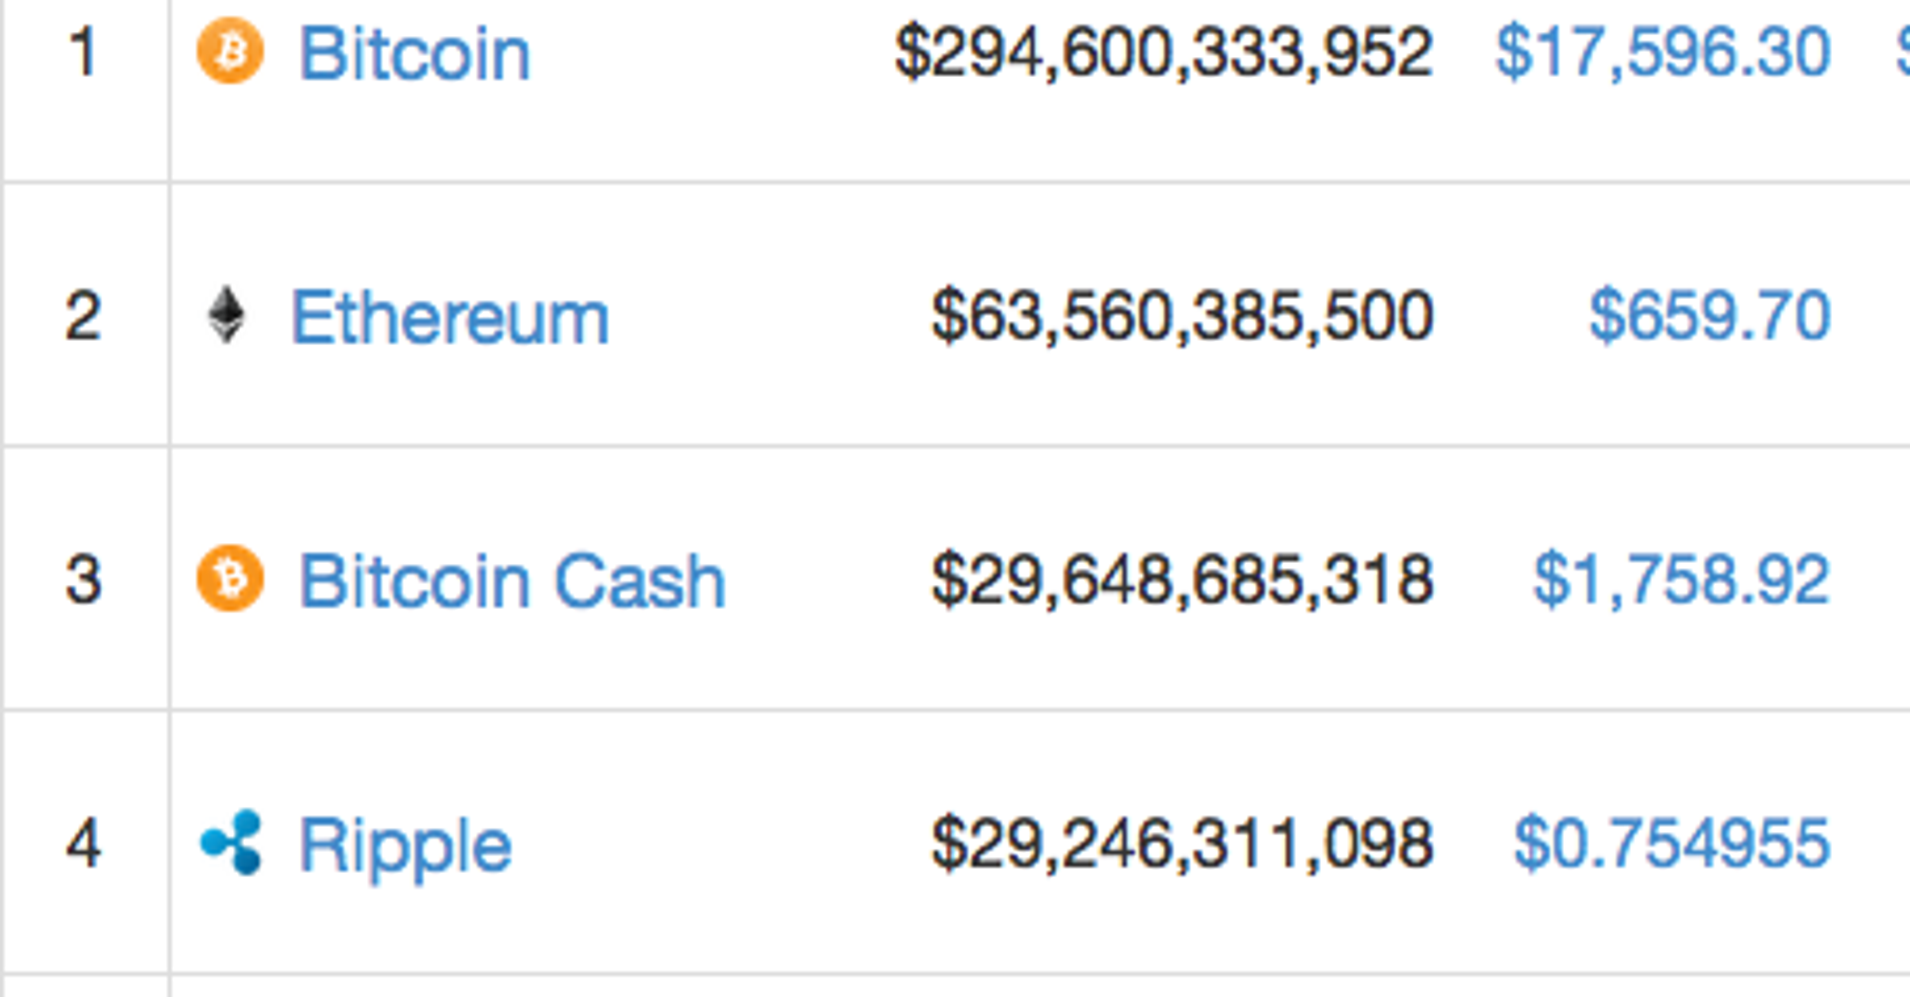Click the Ethereum diamond logo icon
The image size is (1910, 997).
[226, 315]
